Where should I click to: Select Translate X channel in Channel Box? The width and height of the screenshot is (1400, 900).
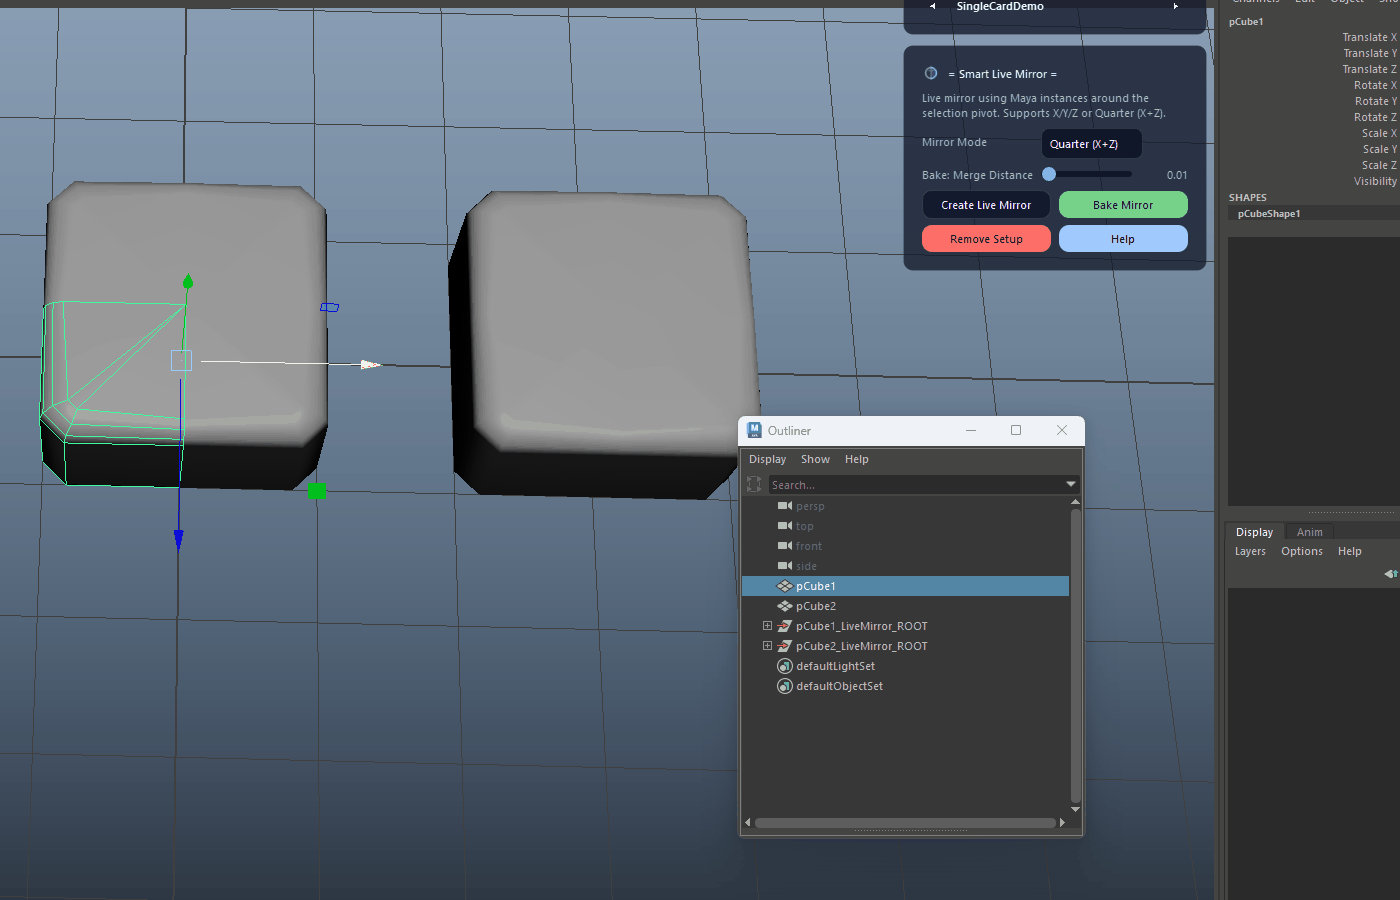point(1369,37)
